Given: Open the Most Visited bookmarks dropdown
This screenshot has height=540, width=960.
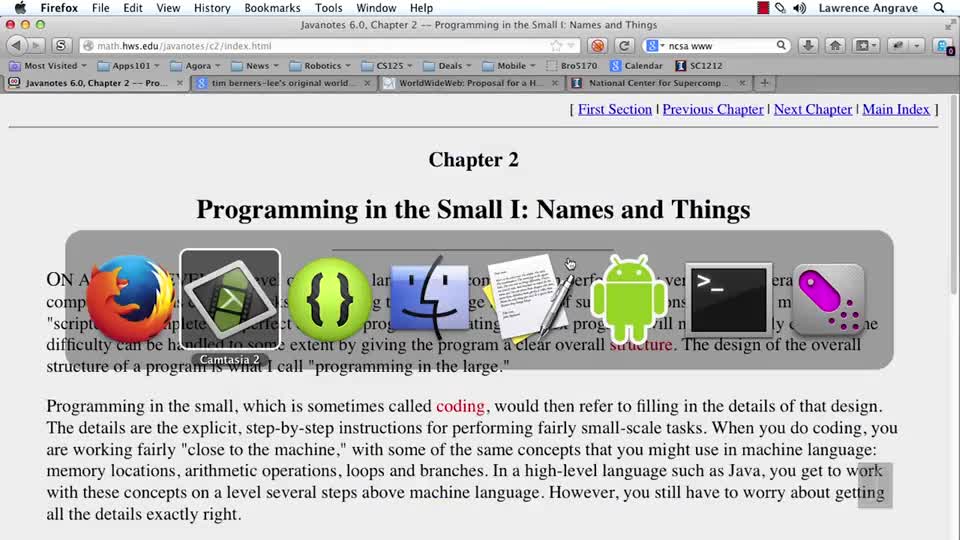Looking at the screenshot, I should [48, 66].
